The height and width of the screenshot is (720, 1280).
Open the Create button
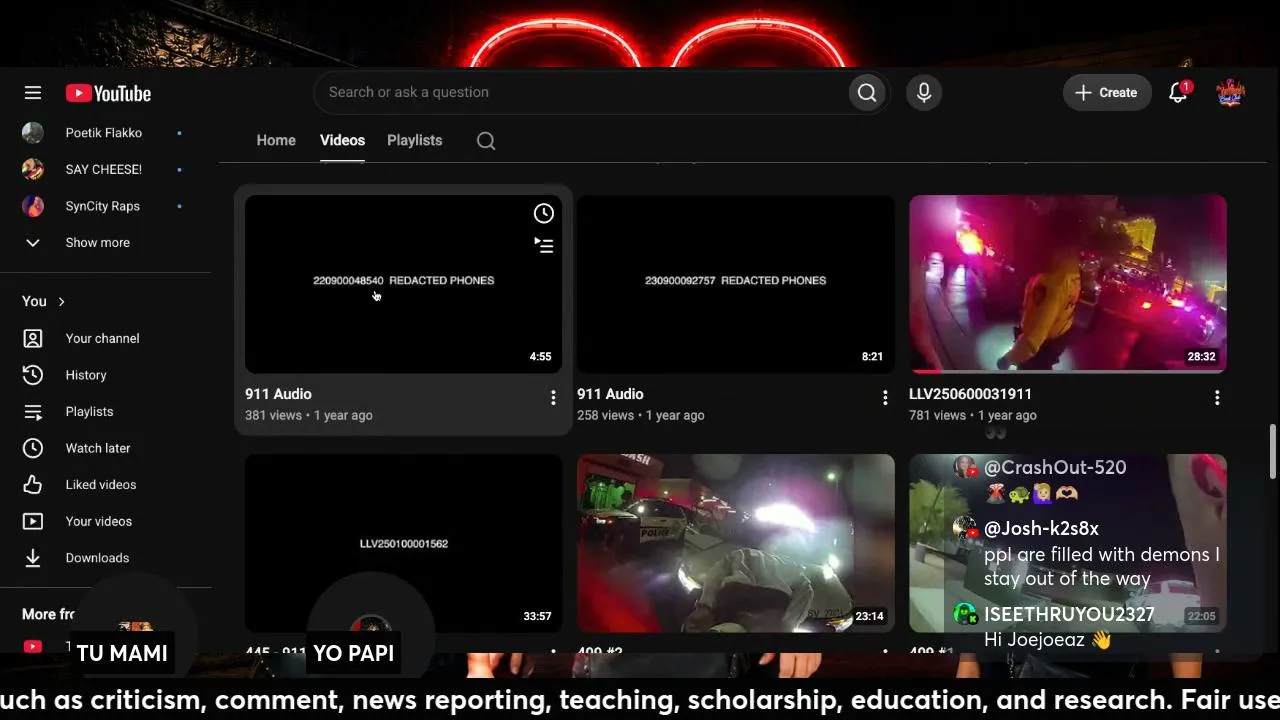(x=1107, y=93)
